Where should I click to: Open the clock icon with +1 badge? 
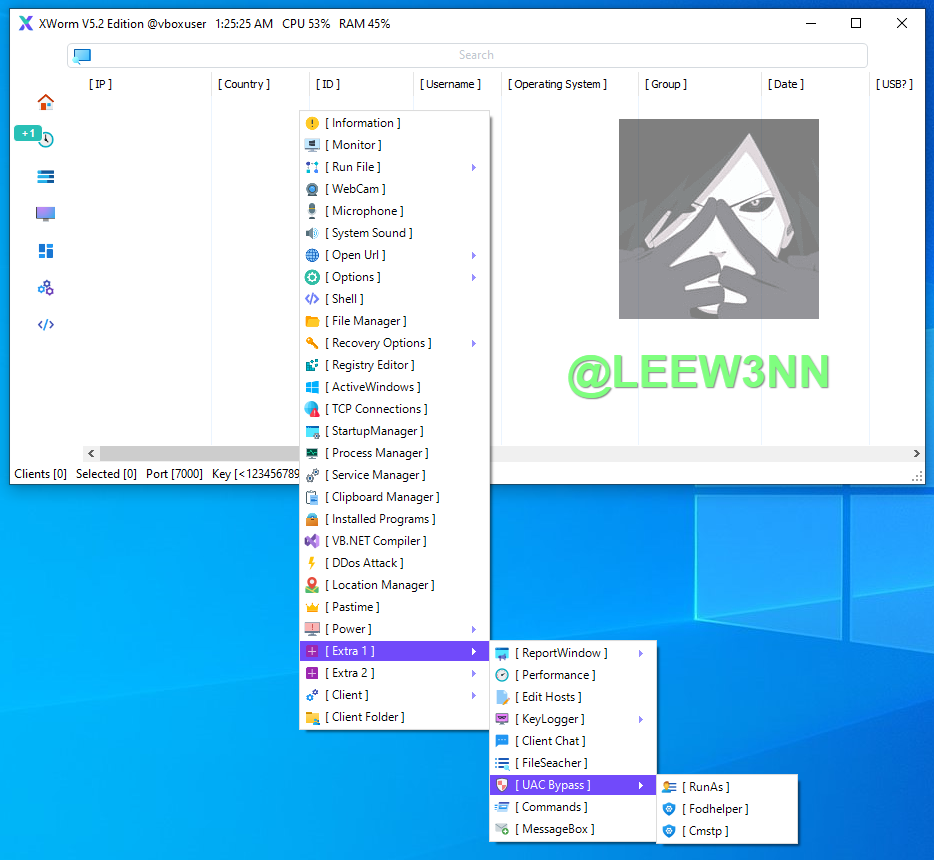[45, 139]
